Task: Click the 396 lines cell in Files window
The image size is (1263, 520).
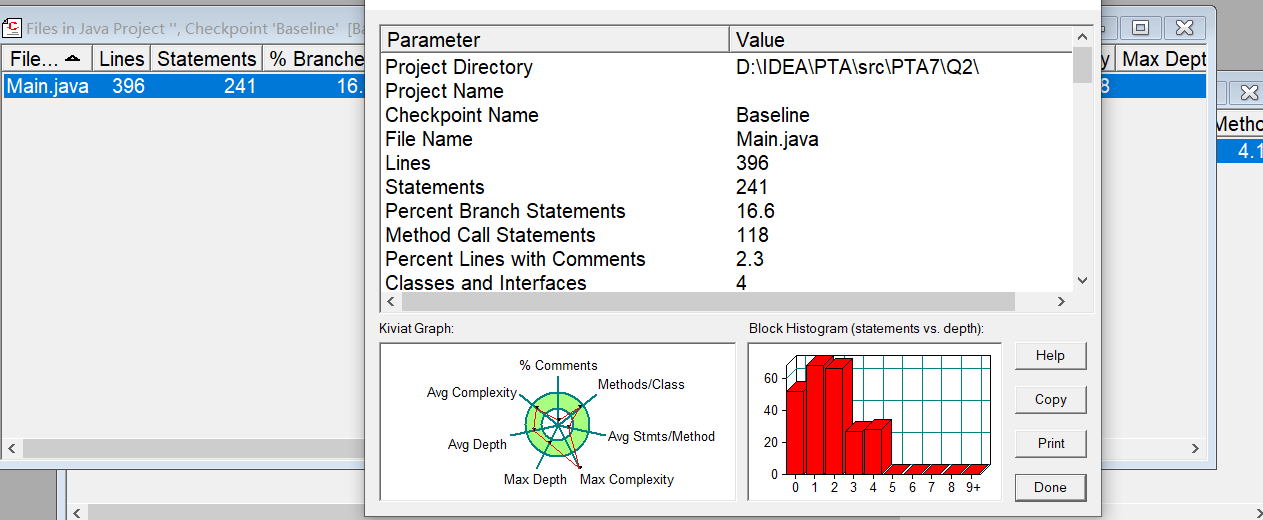Action: tap(128, 86)
